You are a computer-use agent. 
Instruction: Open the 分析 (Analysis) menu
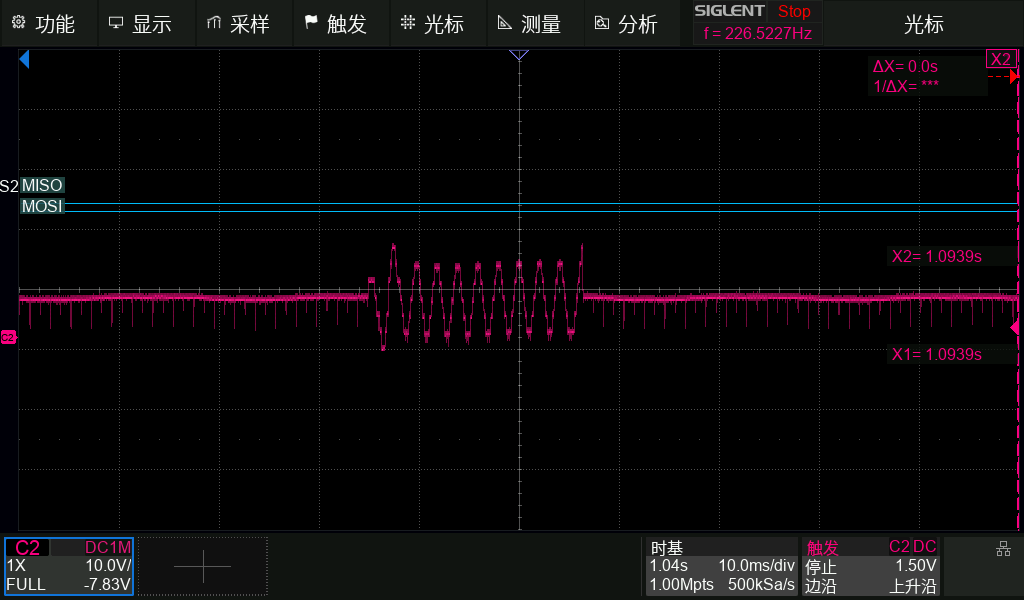click(x=633, y=24)
